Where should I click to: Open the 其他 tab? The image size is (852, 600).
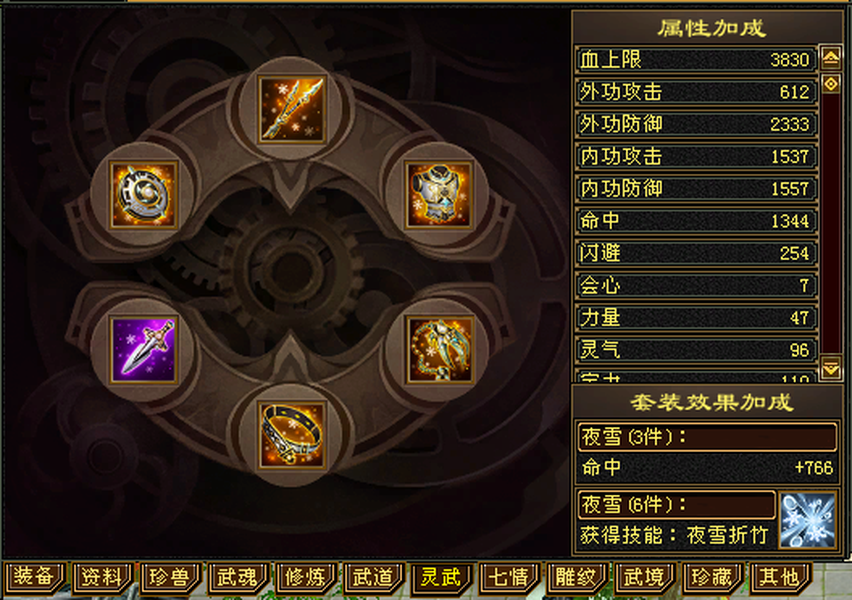[780, 577]
